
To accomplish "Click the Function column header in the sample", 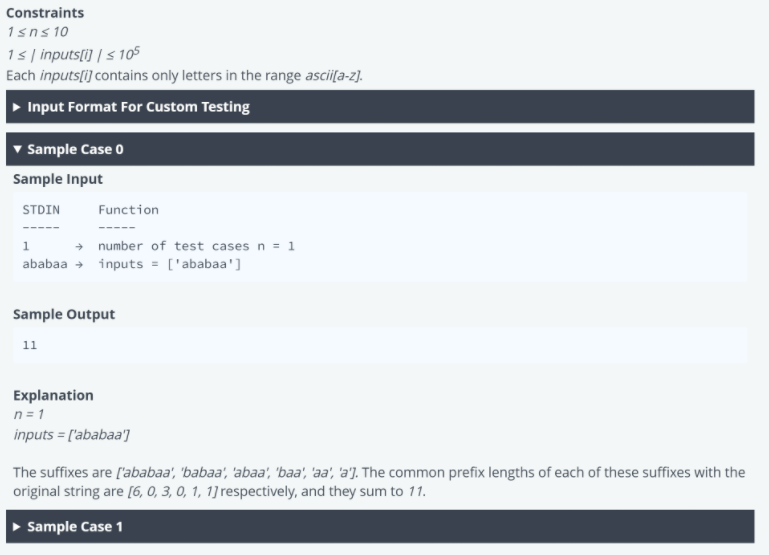I will click(x=128, y=210).
